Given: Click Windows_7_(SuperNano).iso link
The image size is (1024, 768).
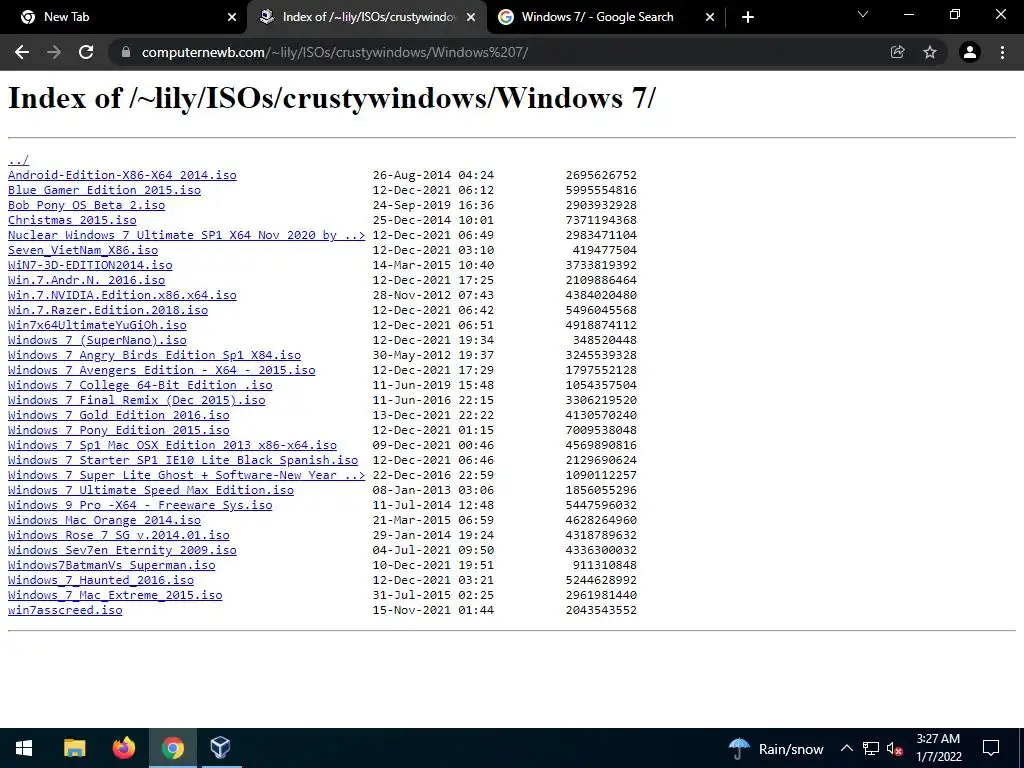Looking at the screenshot, I should tap(97, 340).
